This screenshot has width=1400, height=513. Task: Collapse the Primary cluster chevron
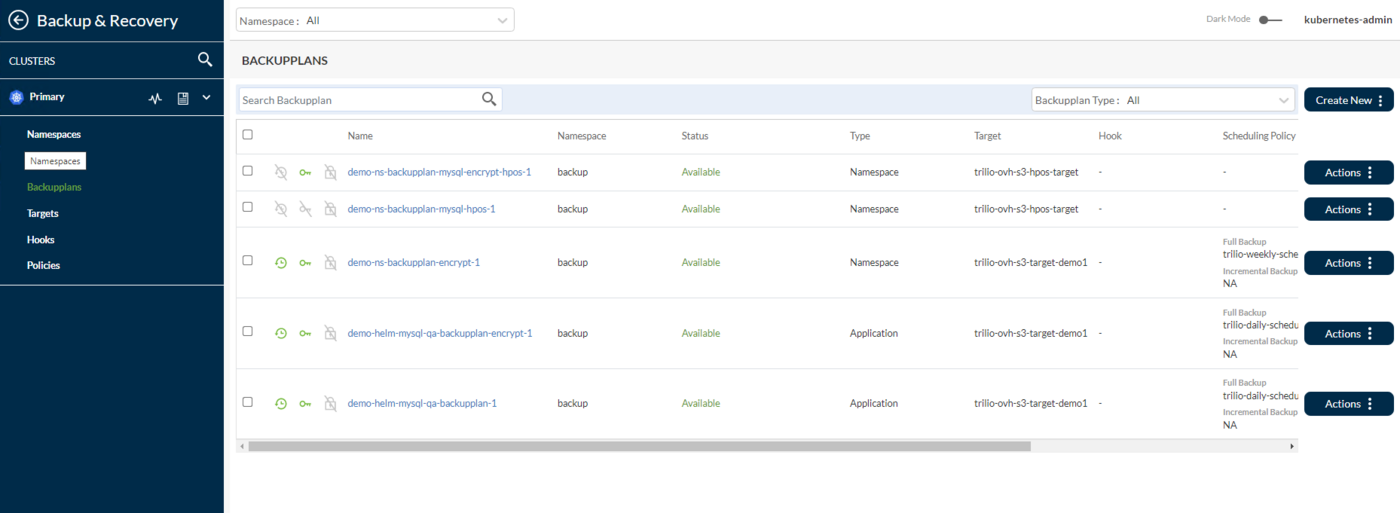[x=207, y=98]
